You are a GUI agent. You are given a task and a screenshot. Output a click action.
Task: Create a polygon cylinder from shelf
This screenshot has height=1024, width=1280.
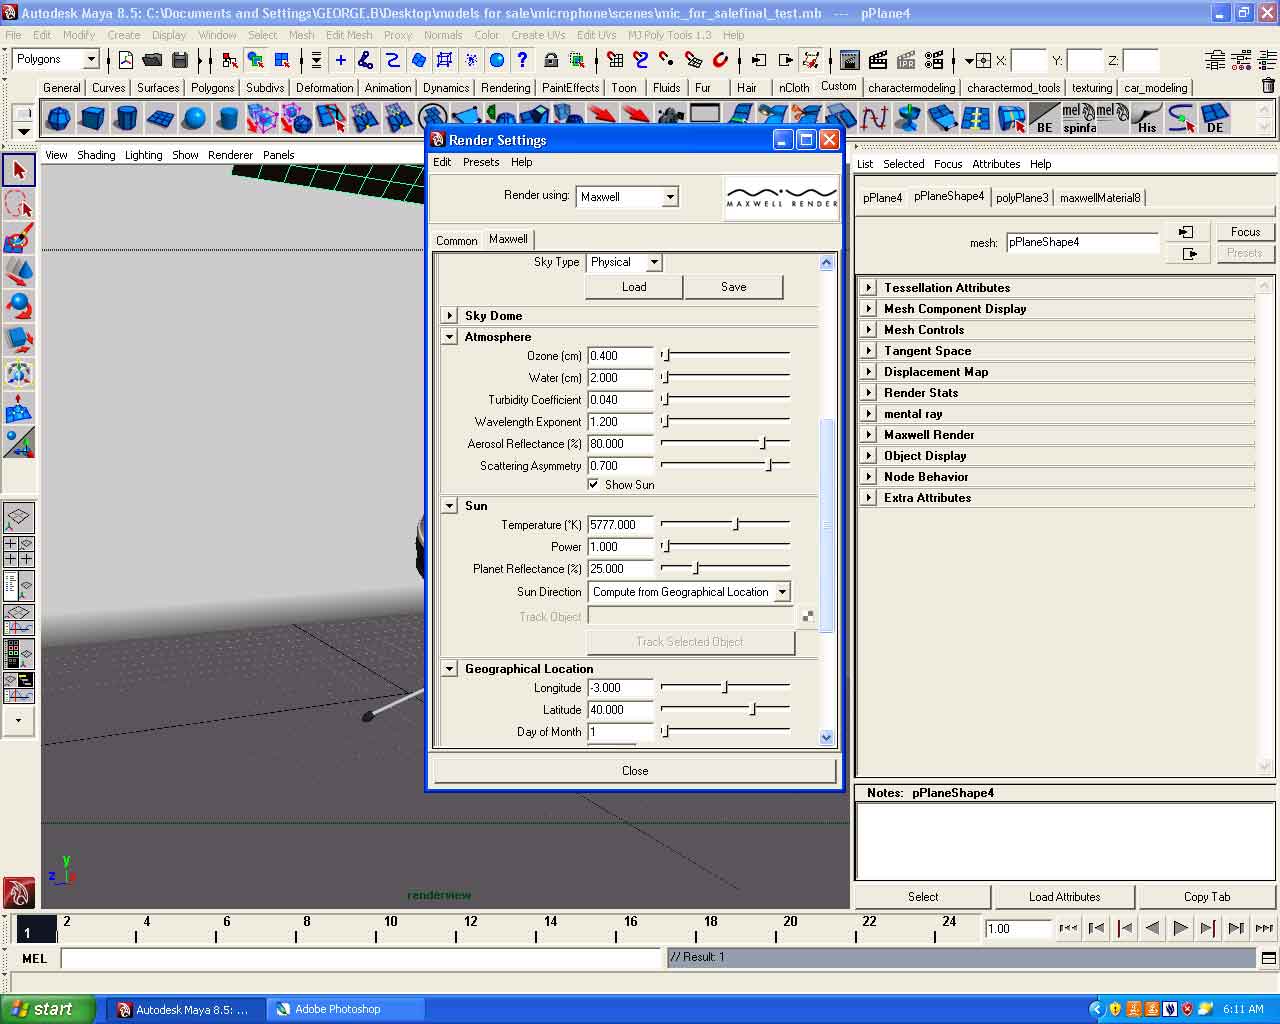coord(126,119)
